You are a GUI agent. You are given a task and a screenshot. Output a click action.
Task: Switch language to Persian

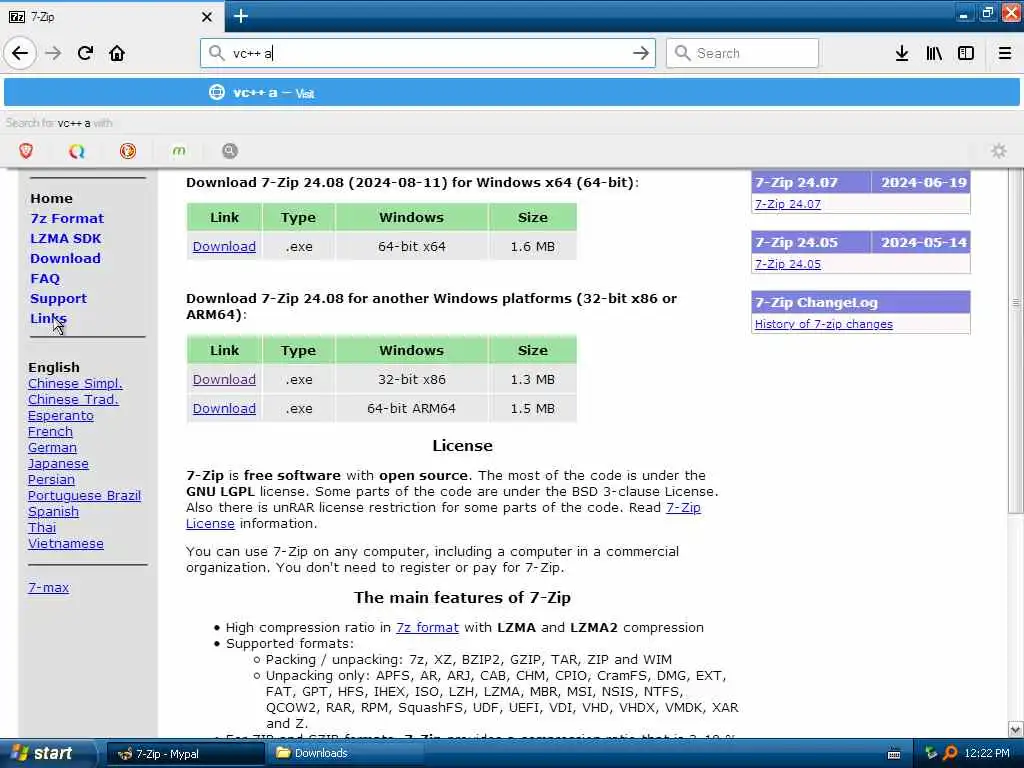pyautogui.click(x=51, y=479)
